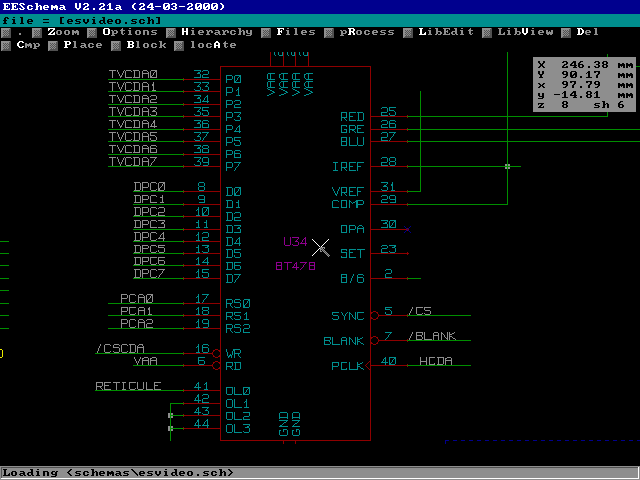Select the /CSCDA net label
The image size is (640, 480).
(x=120, y=349)
